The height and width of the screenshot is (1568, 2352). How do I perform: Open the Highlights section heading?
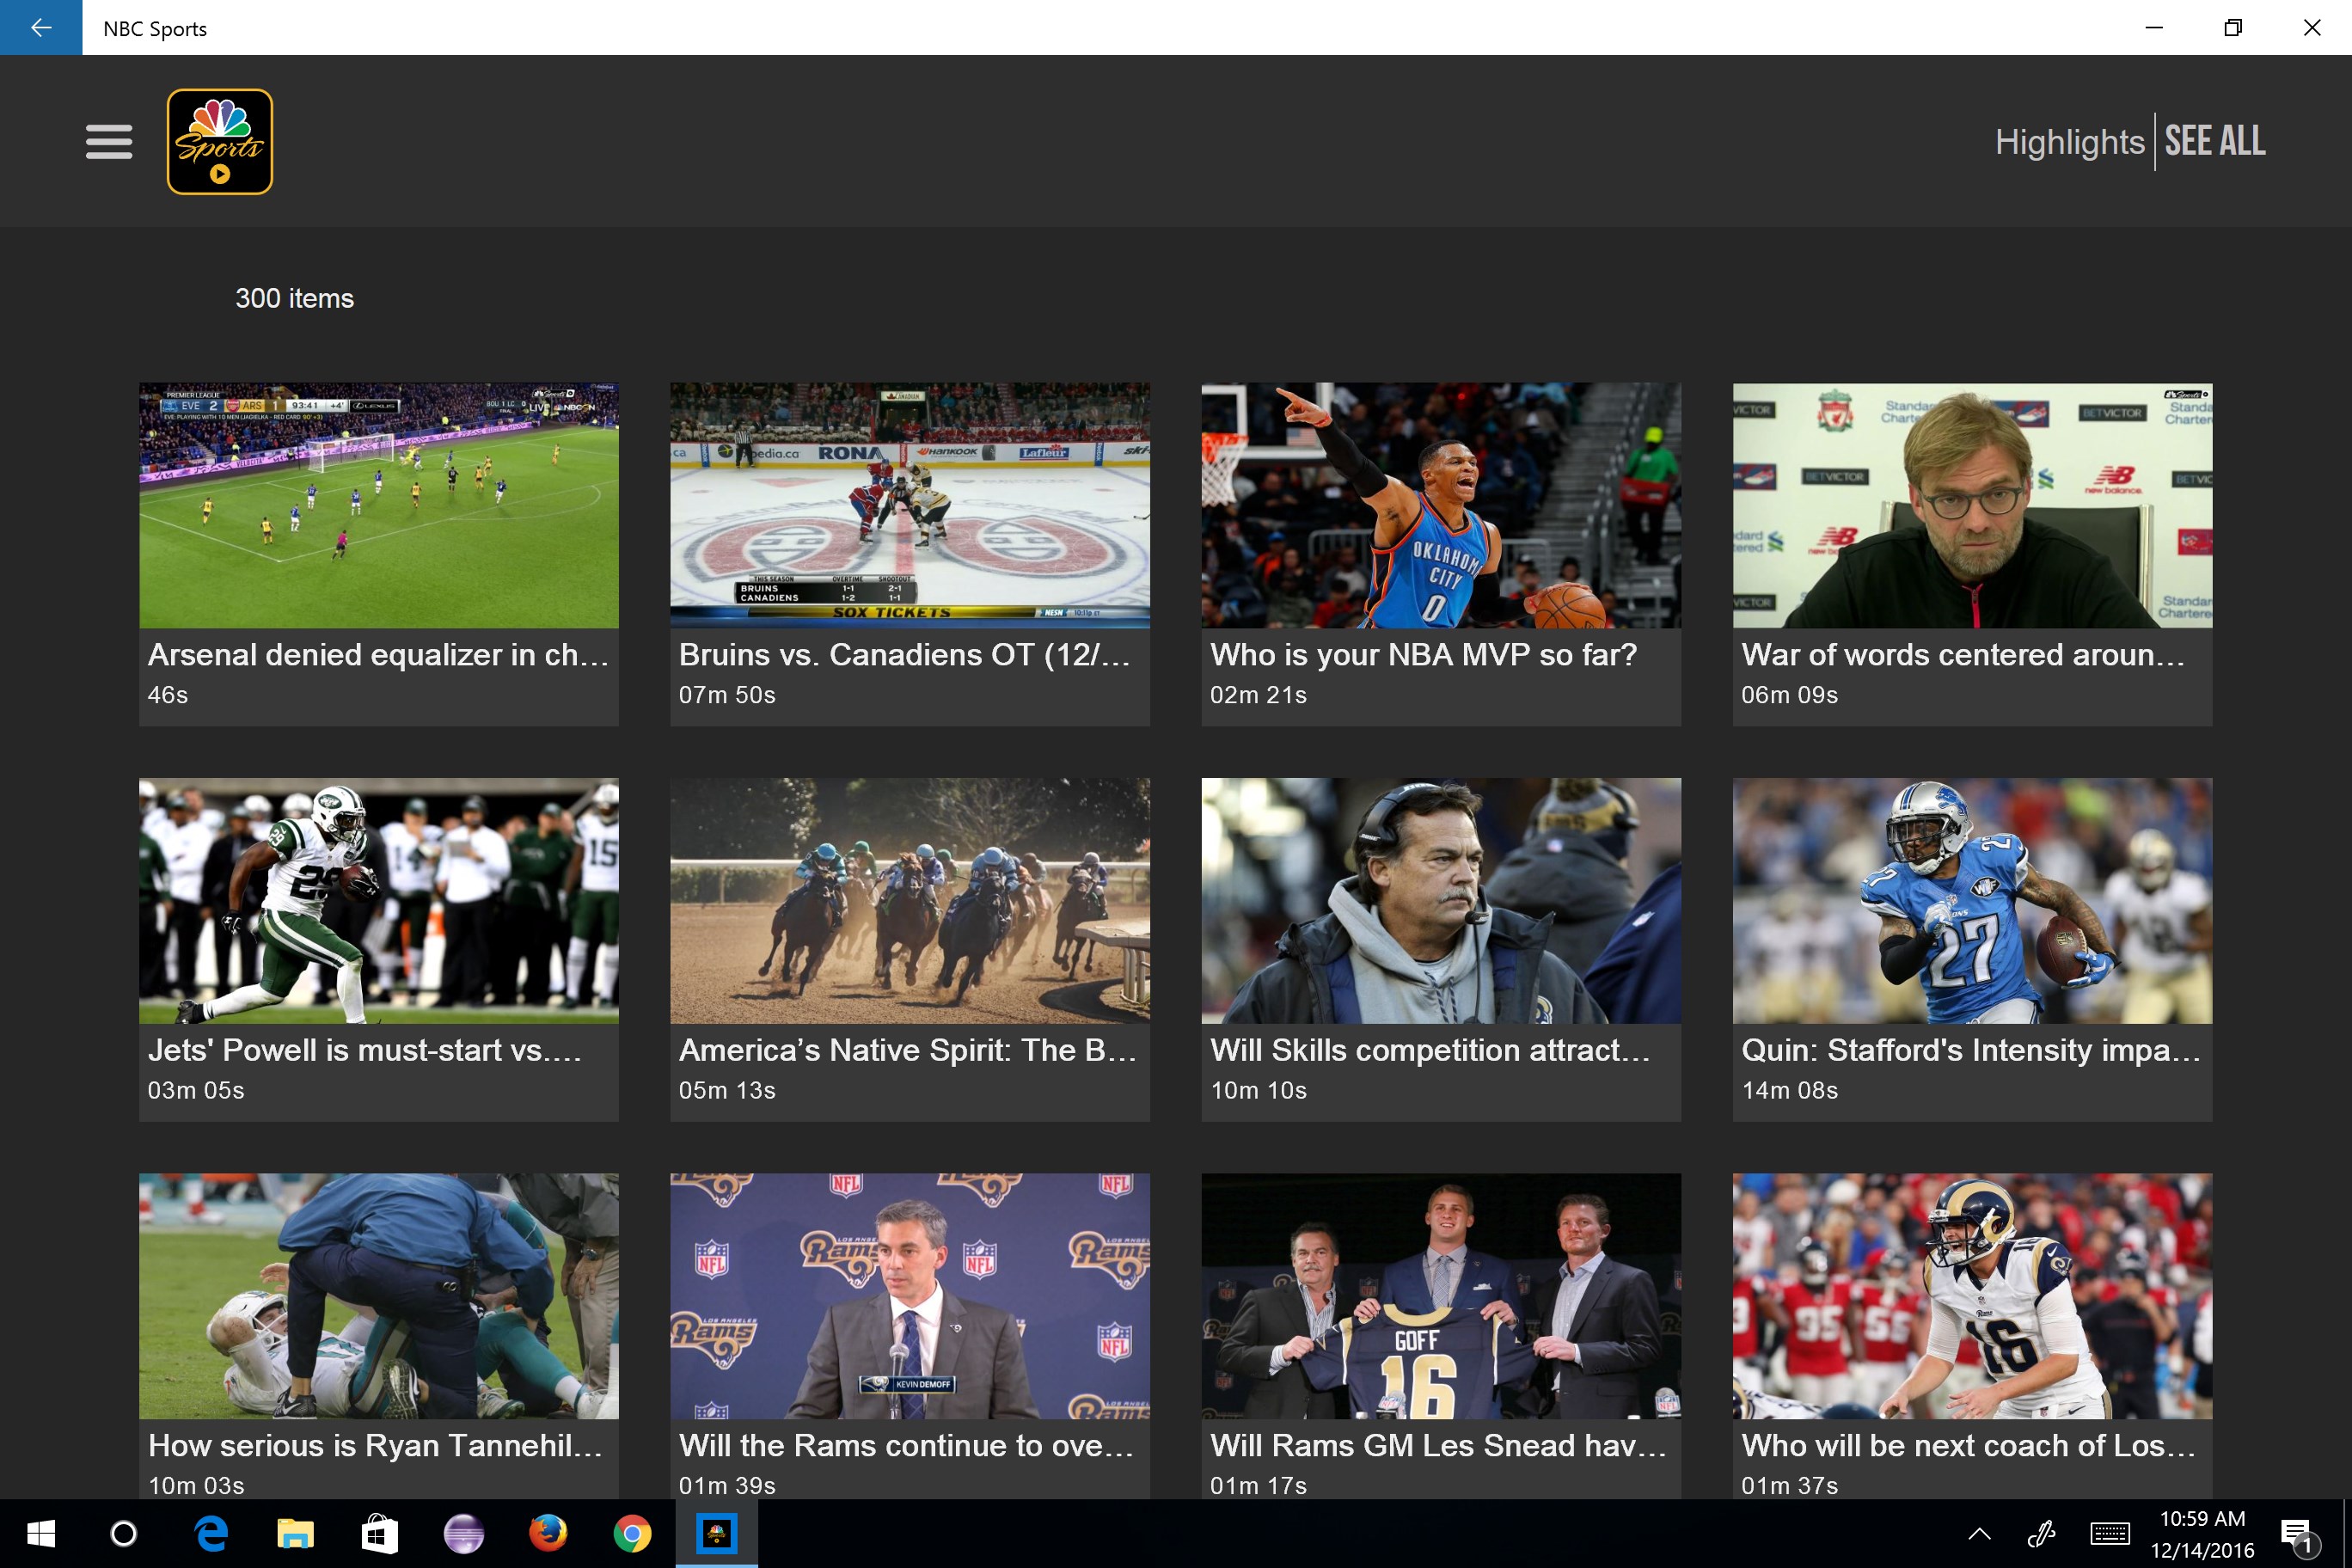(x=2069, y=142)
